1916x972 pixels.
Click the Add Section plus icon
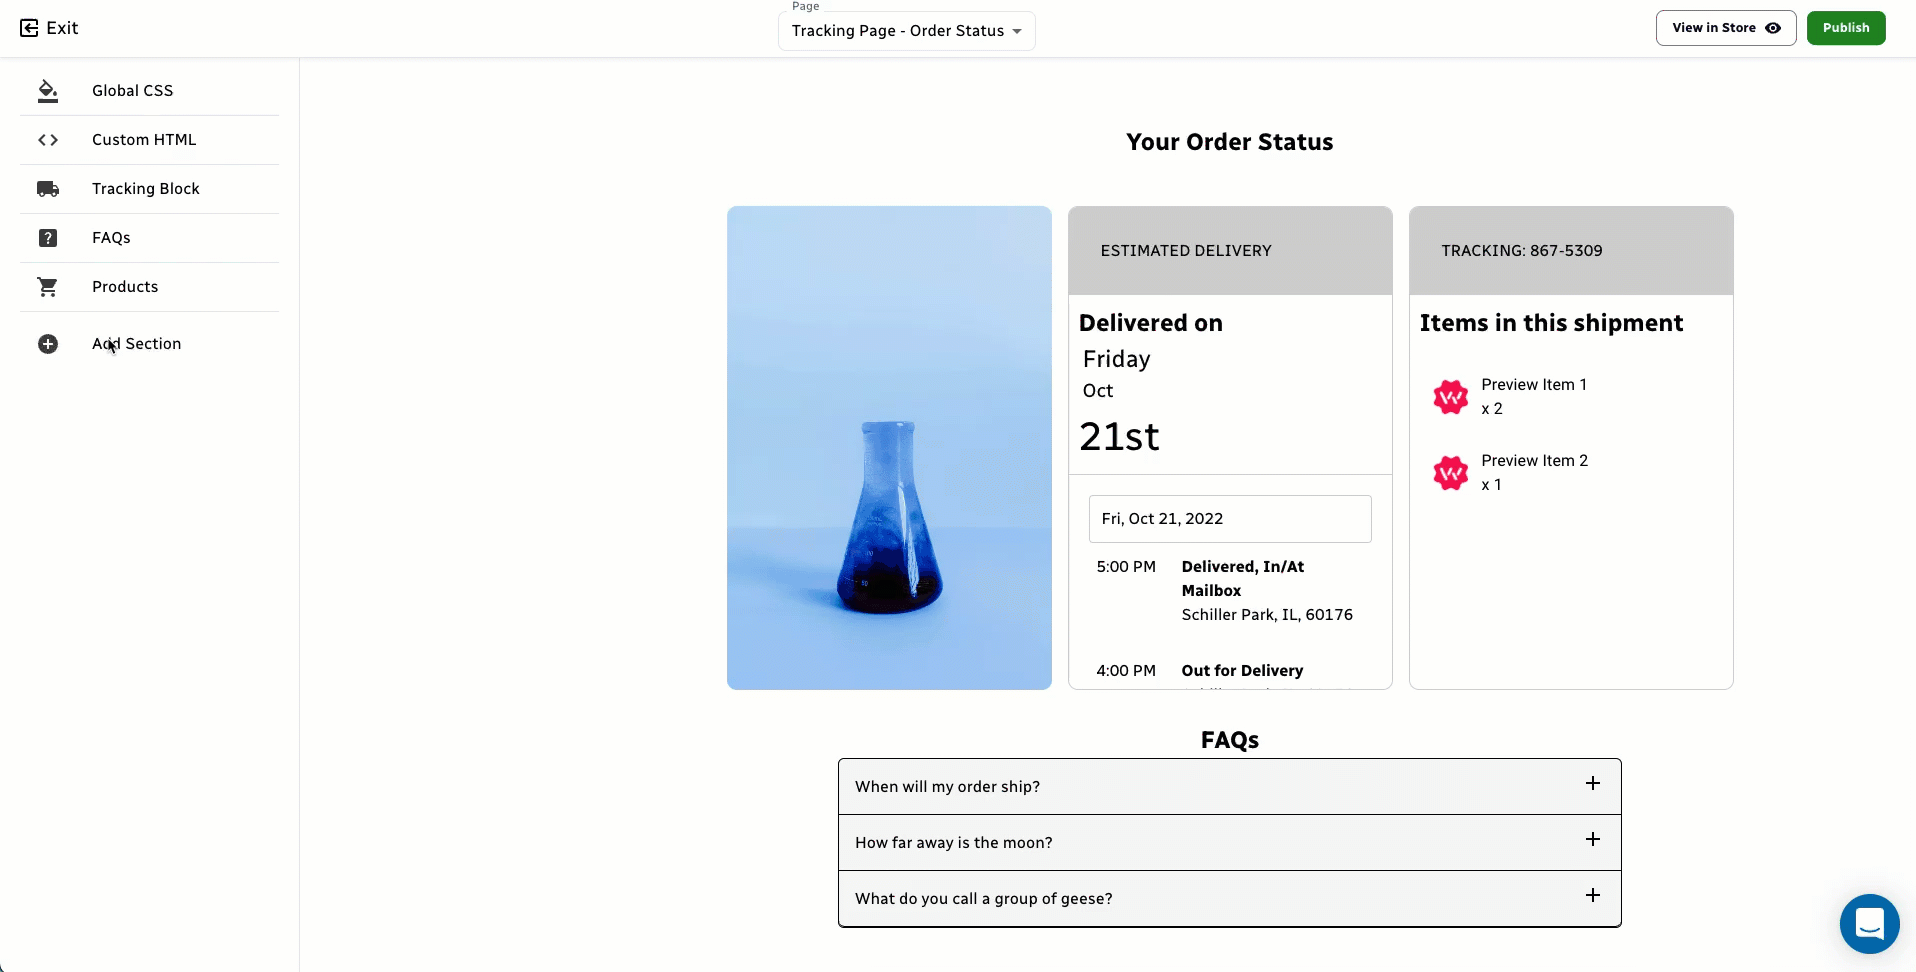(48, 344)
